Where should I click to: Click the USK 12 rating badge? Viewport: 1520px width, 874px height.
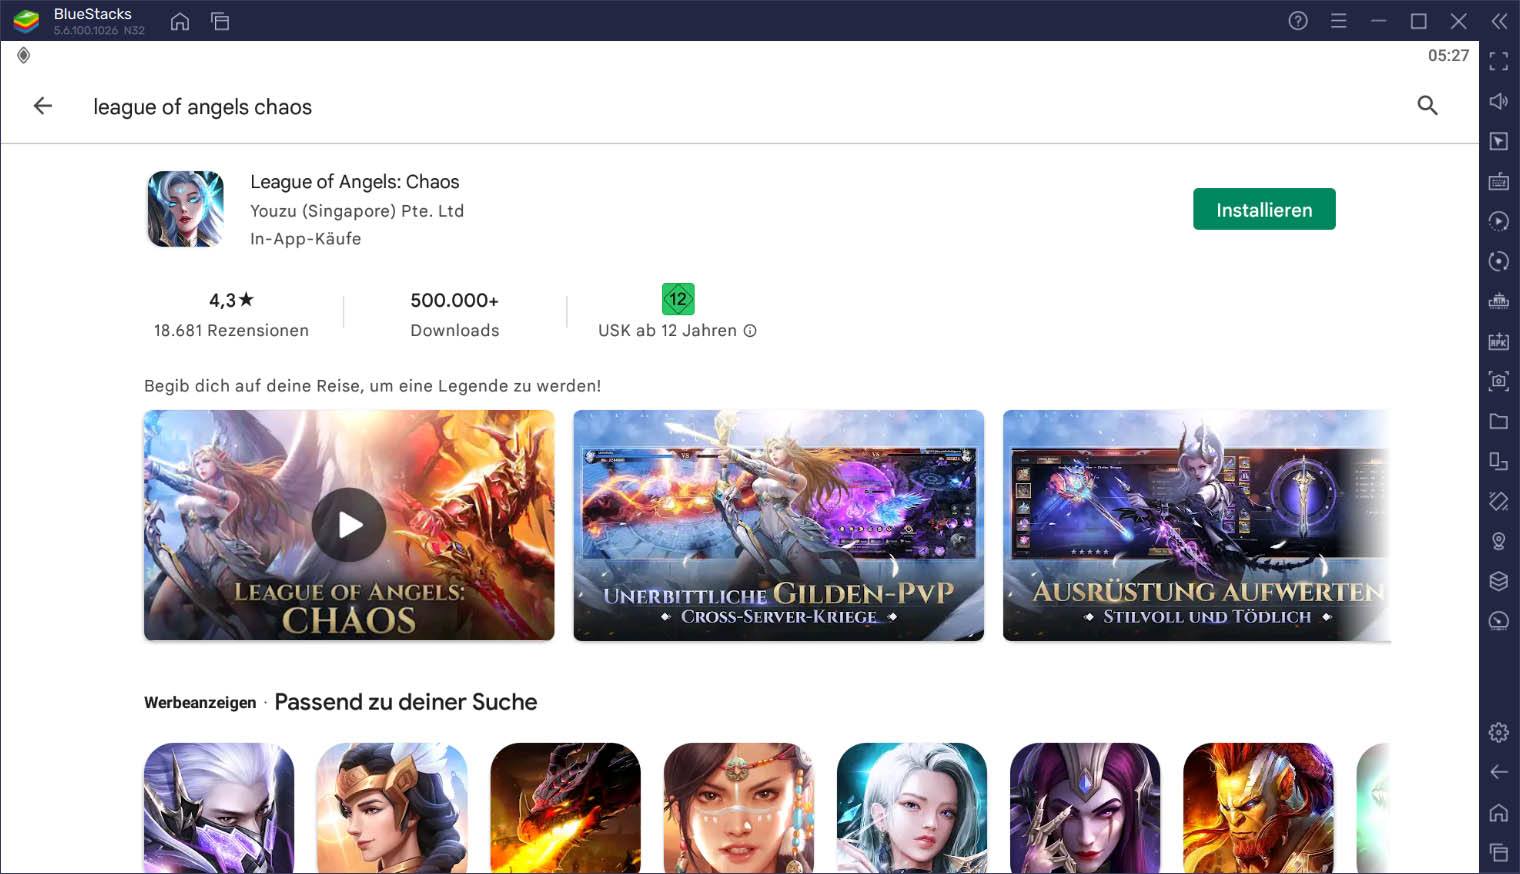point(678,299)
